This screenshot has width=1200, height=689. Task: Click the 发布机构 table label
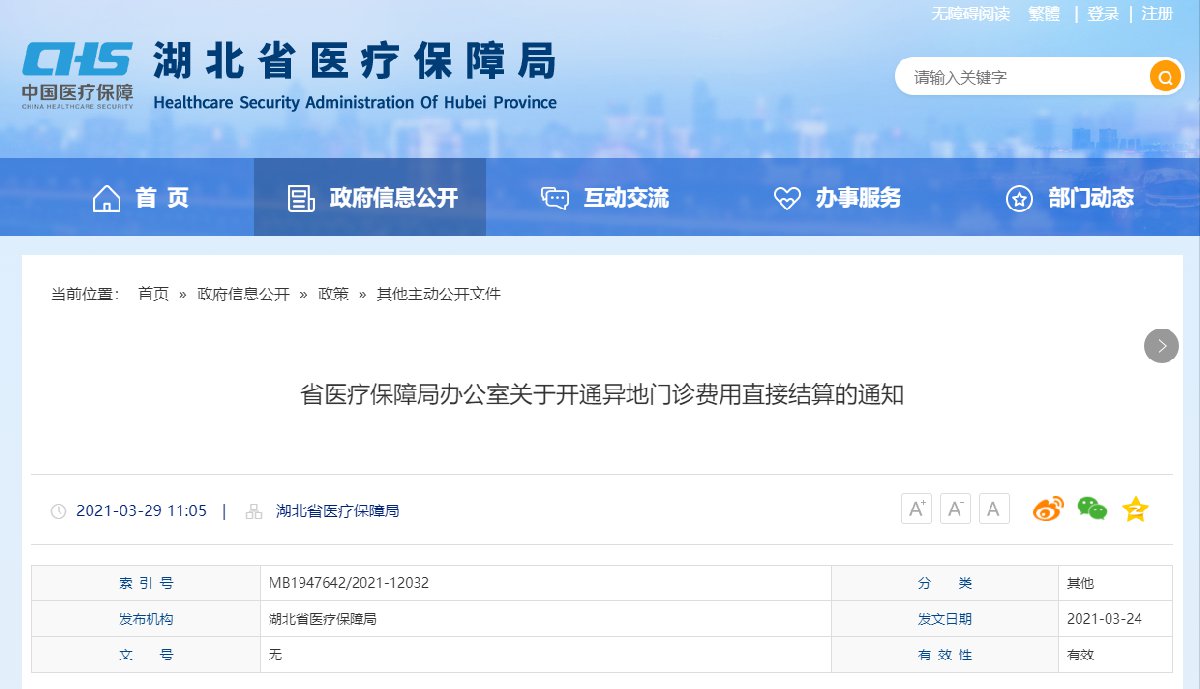[x=146, y=619]
